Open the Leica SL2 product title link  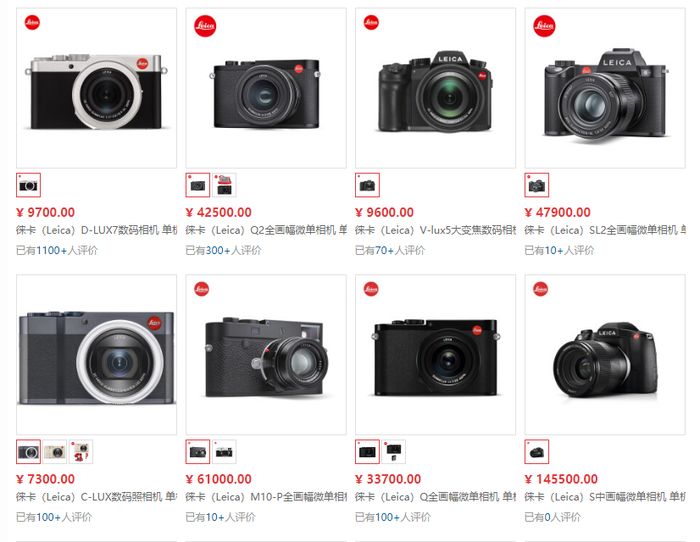605,230
